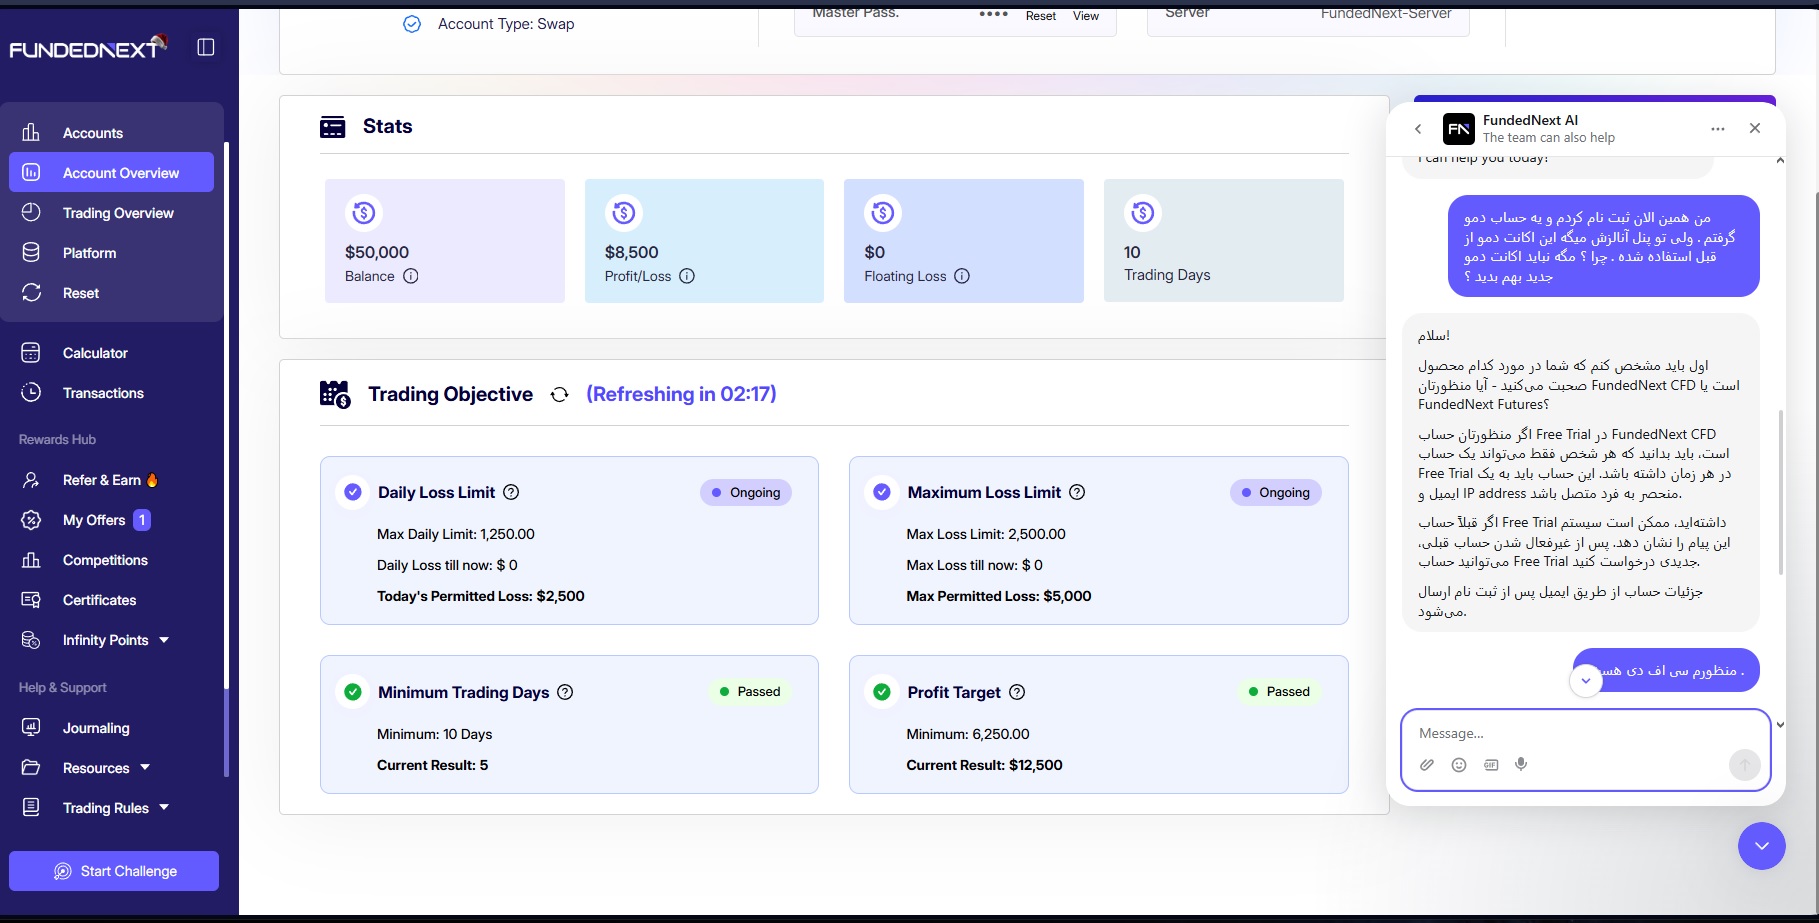This screenshot has height=923, width=1819.
Task: Click the Trading Objective refresh icon
Action: click(x=560, y=395)
